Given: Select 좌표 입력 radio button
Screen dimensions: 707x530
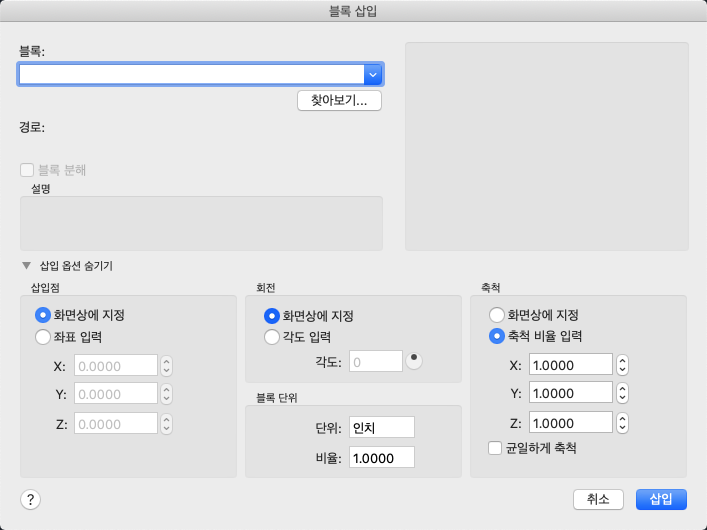Looking at the screenshot, I should pyautogui.click(x=43, y=337).
